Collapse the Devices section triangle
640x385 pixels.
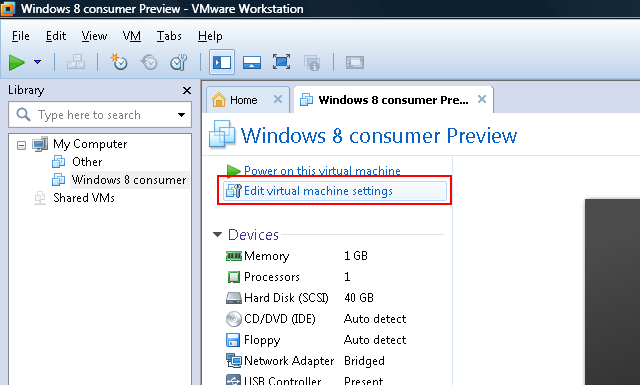click(x=218, y=234)
